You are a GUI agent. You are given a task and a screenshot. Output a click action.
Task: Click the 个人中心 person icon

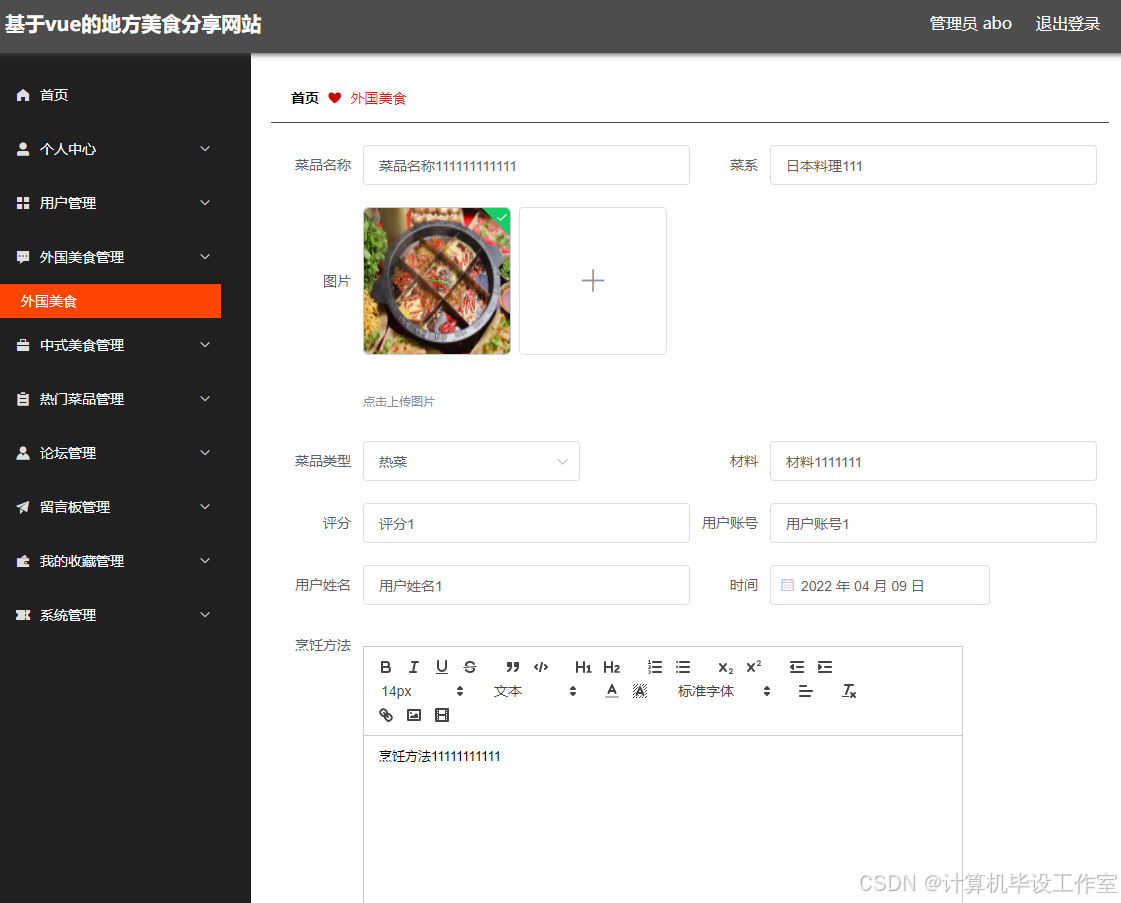point(23,149)
